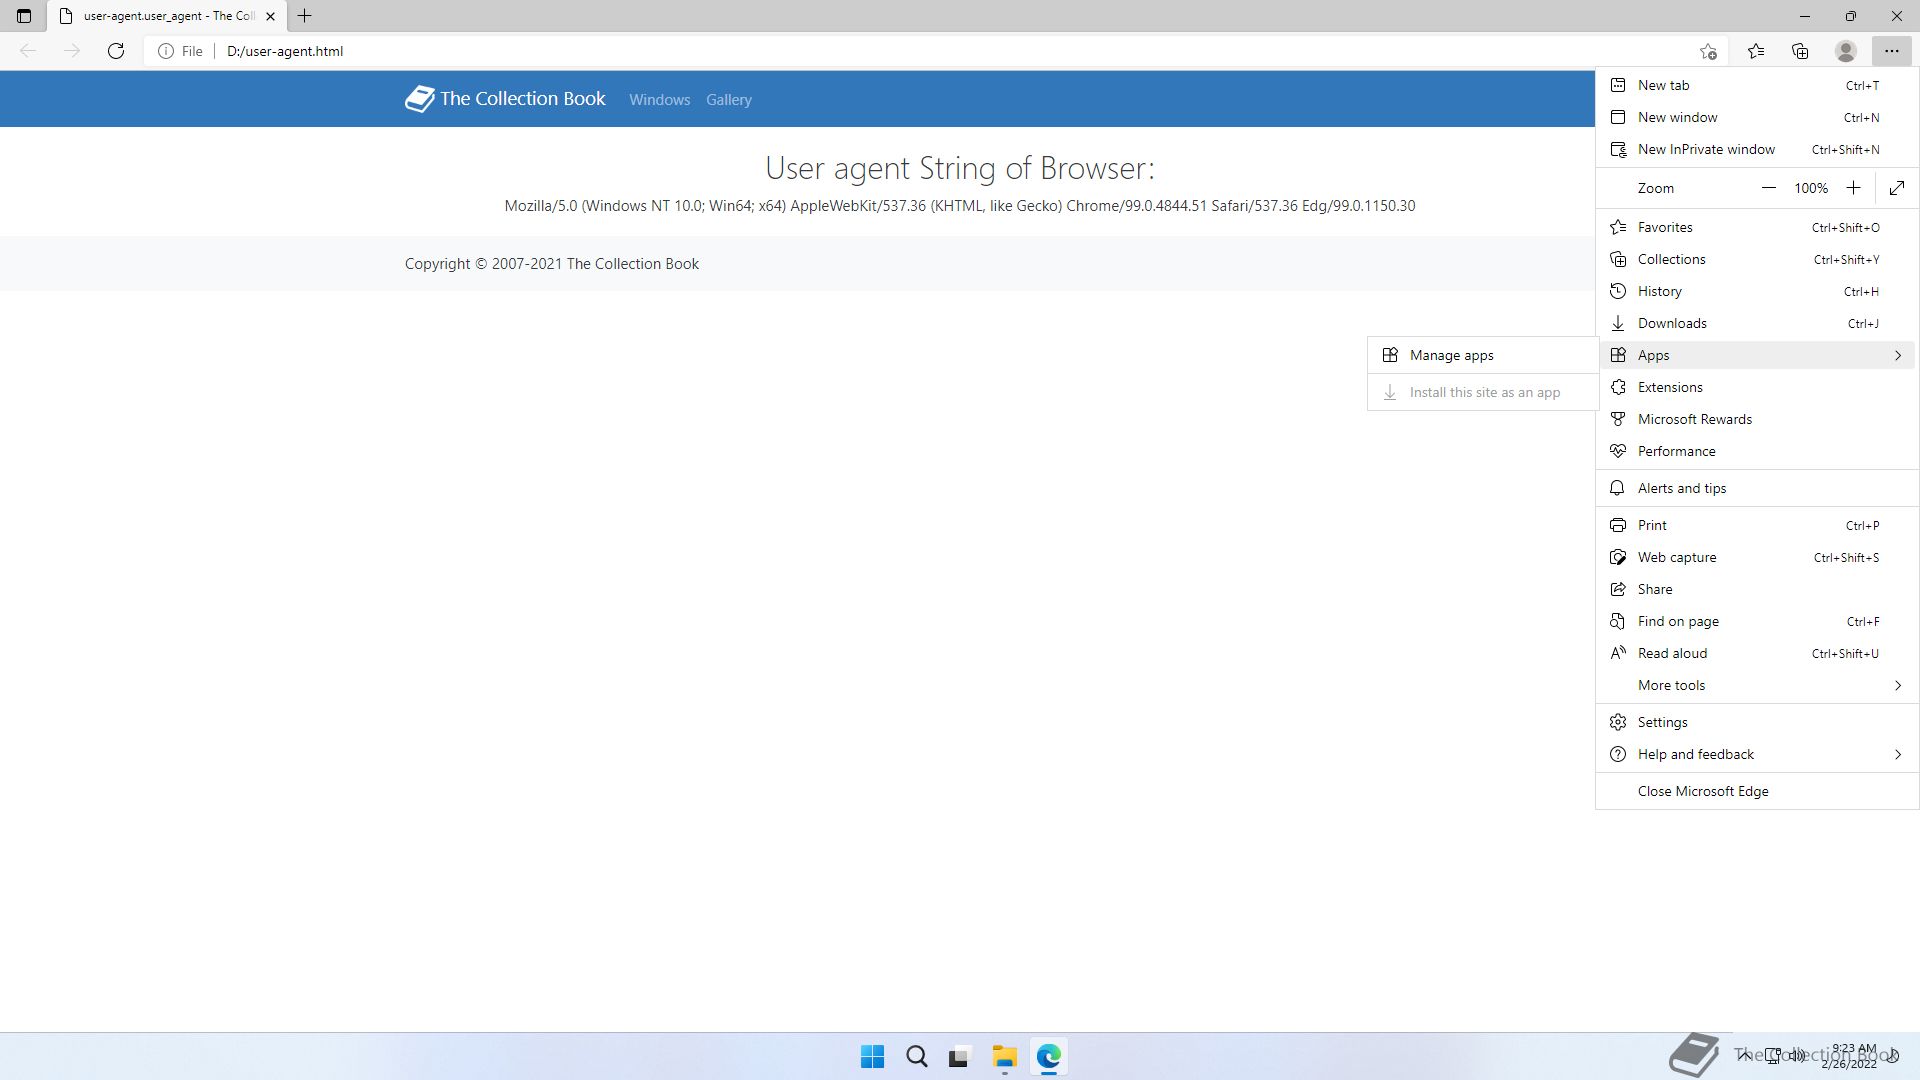This screenshot has height=1080, width=1920.
Task: Open Extensions from the menu
Action: point(1670,387)
